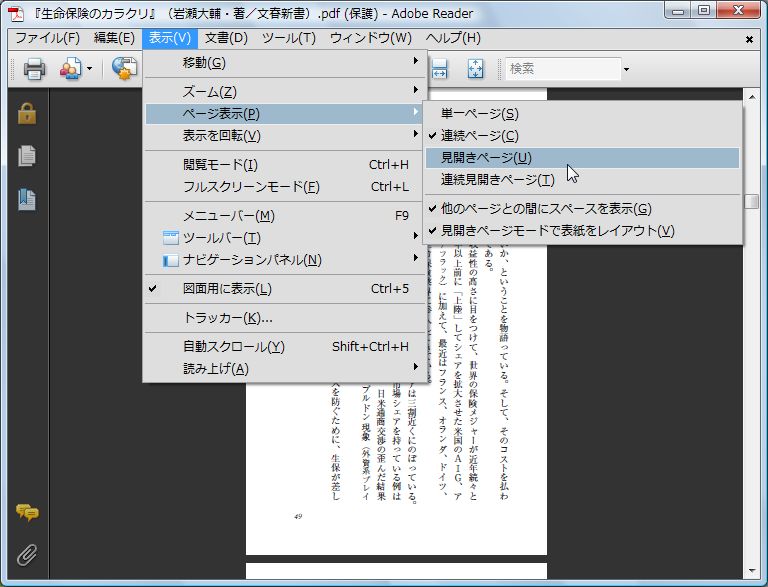Open the Attachments paperclip sidebar icon
The image size is (768, 587).
tap(27, 555)
